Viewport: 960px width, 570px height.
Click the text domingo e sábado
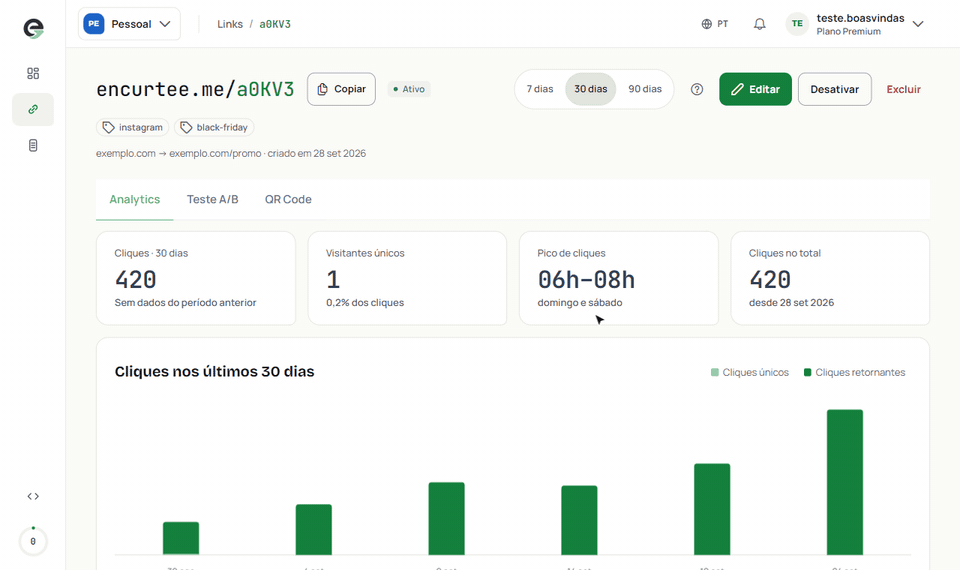click(579, 302)
